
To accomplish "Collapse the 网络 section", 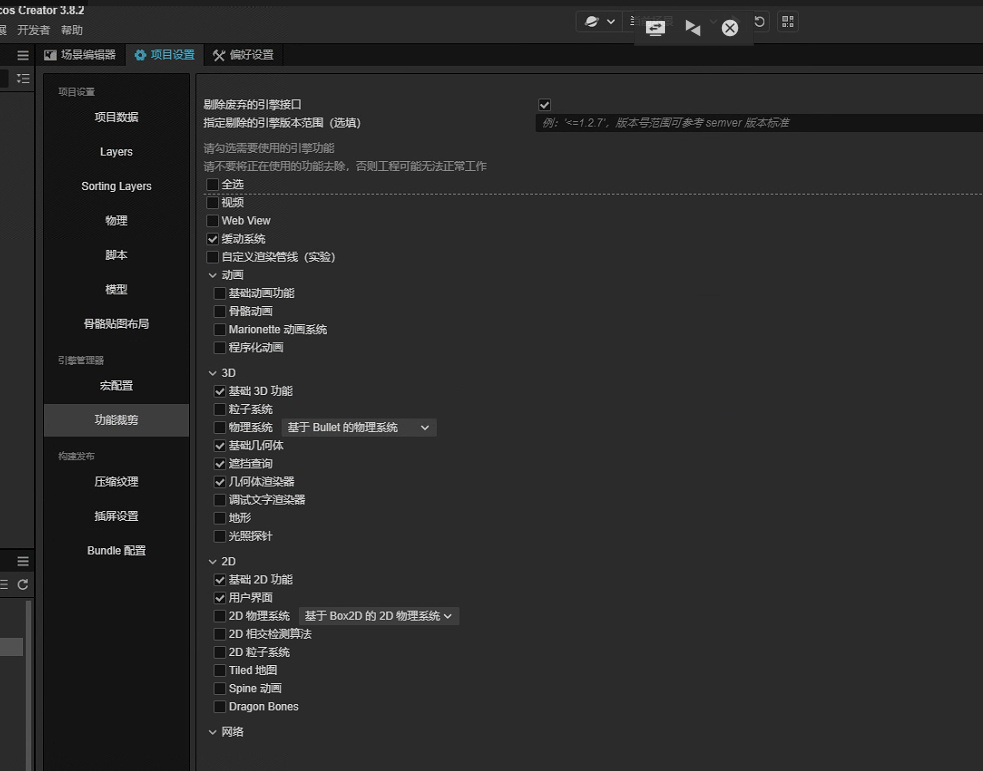I will 213,732.
